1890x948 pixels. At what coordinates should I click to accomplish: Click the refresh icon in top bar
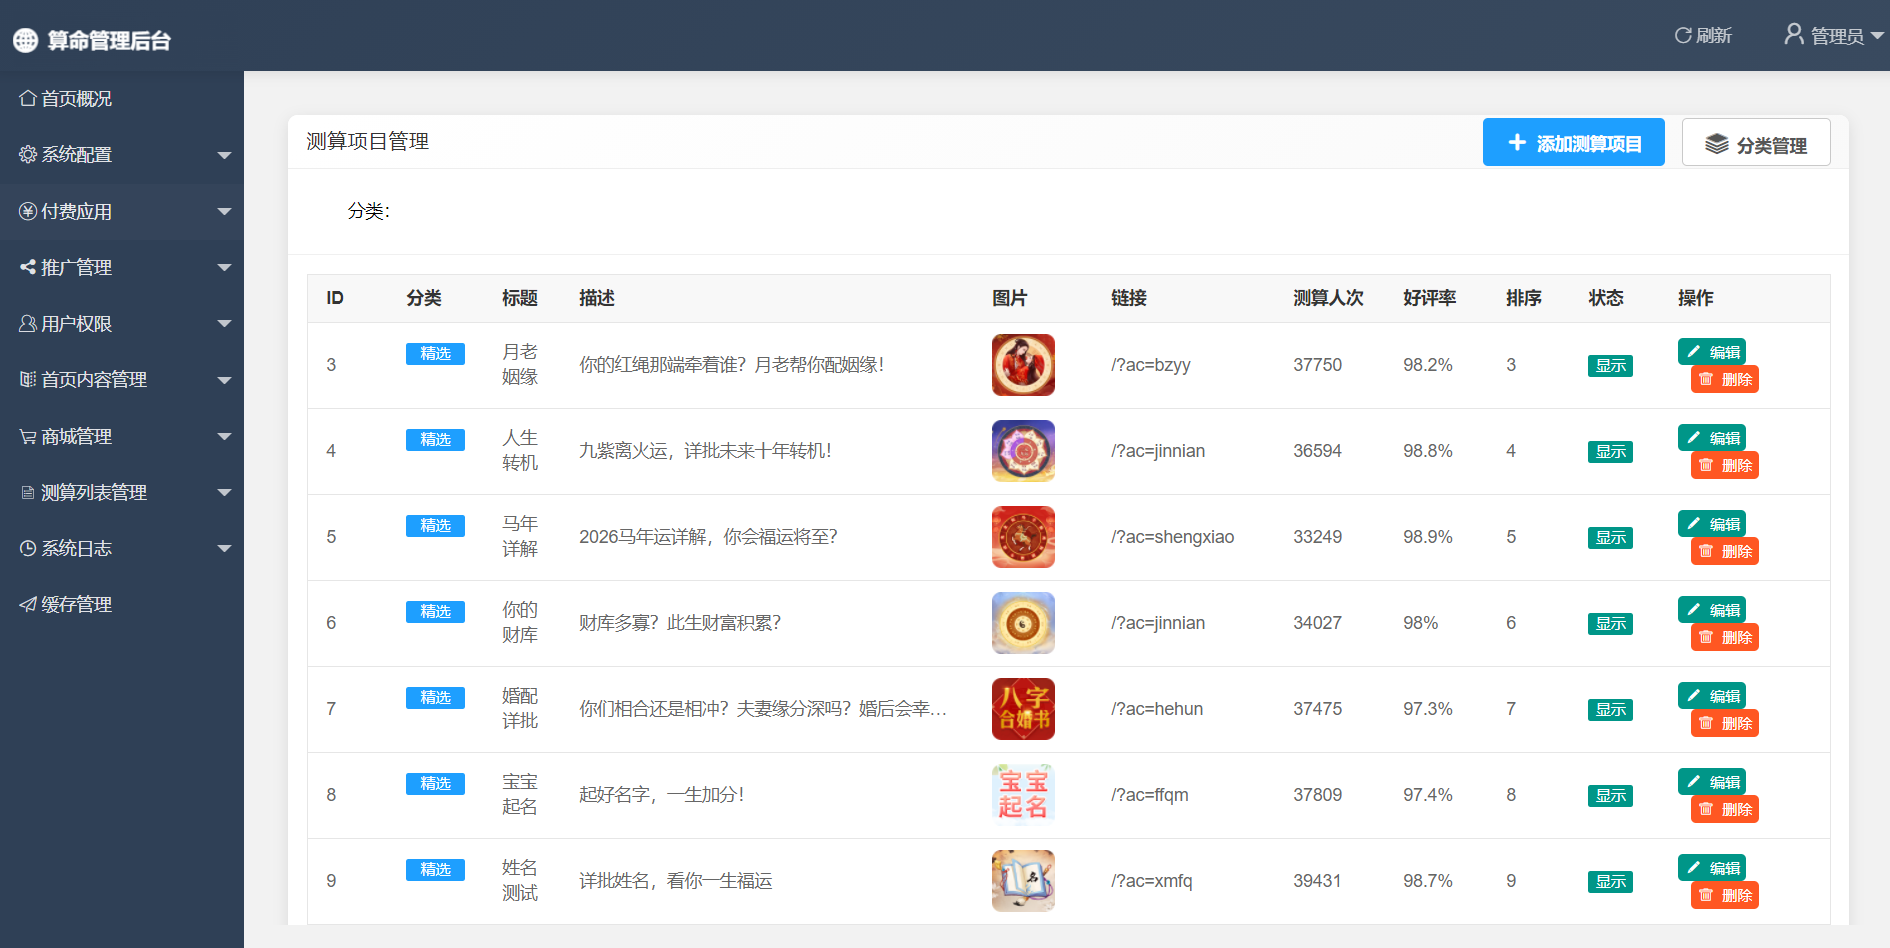click(1683, 36)
